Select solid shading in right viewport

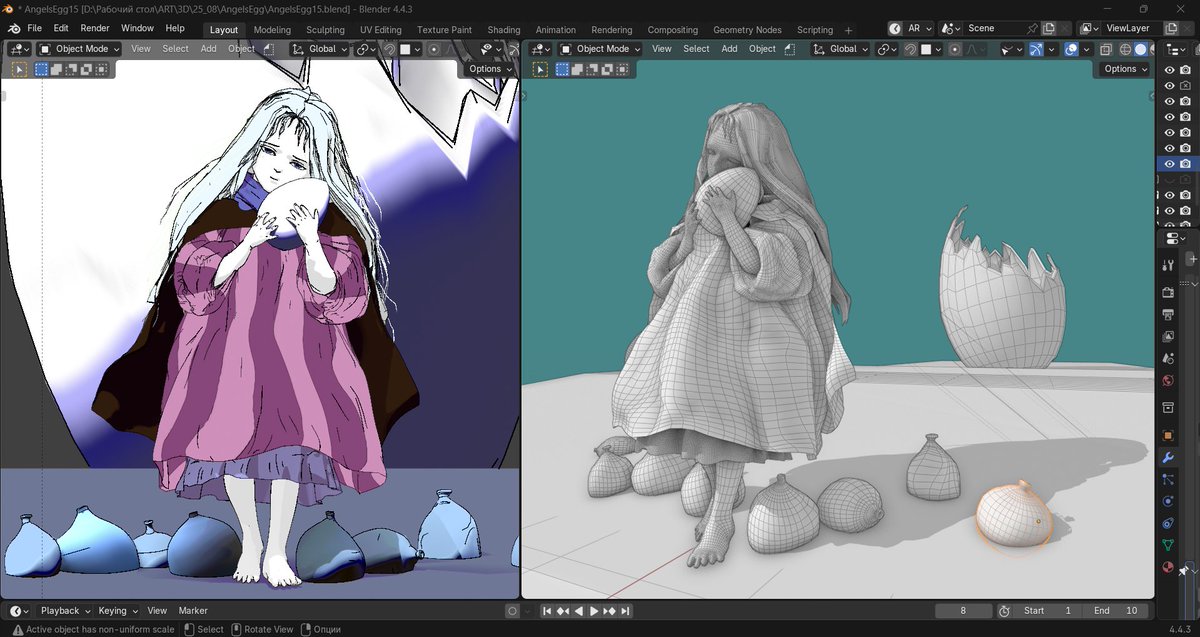click(x=1140, y=48)
